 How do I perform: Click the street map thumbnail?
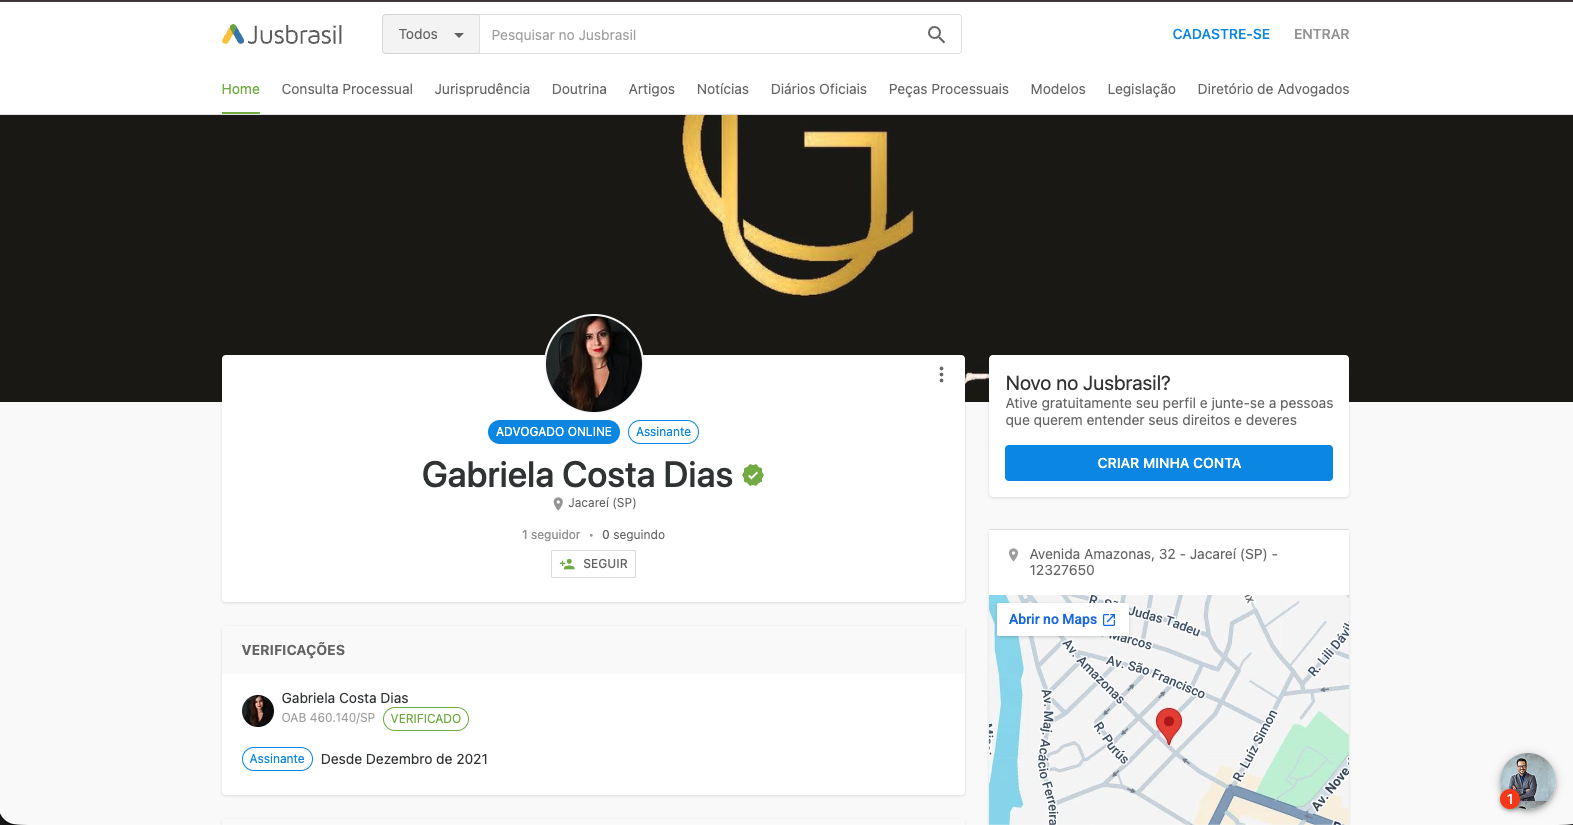point(1169,710)
